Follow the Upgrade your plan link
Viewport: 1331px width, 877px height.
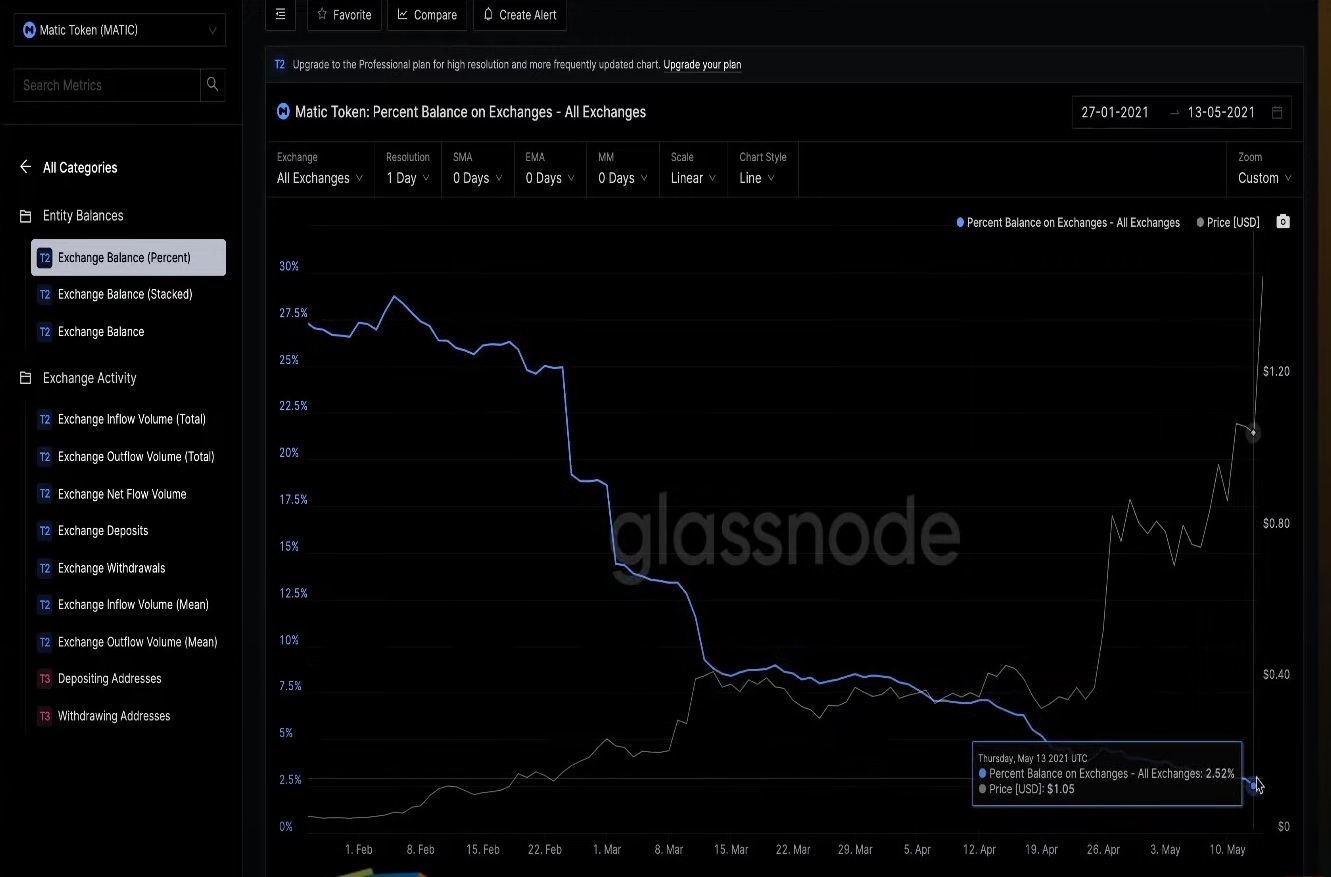(x=702, y=65)
